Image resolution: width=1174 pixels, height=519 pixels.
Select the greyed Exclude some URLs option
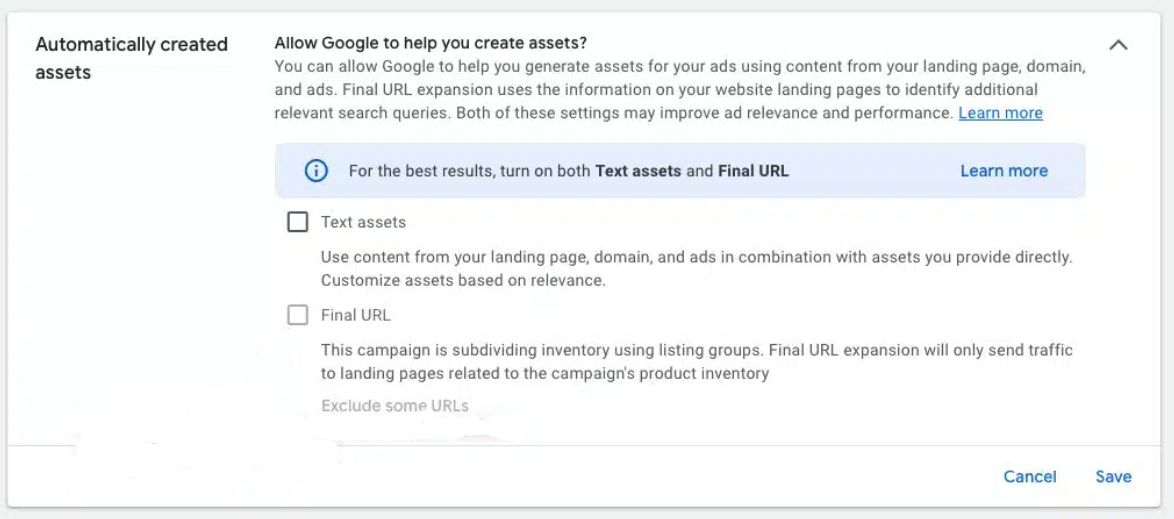395,406
